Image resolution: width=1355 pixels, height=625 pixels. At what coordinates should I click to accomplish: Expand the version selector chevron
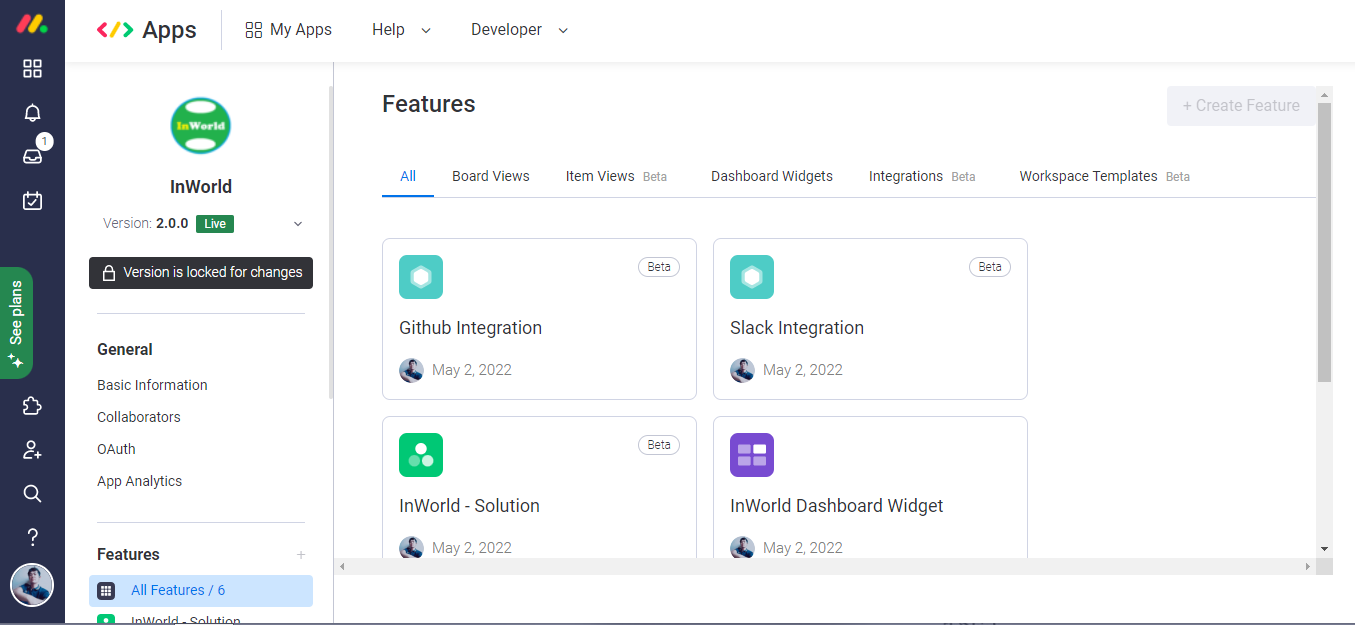coord(298,224)
